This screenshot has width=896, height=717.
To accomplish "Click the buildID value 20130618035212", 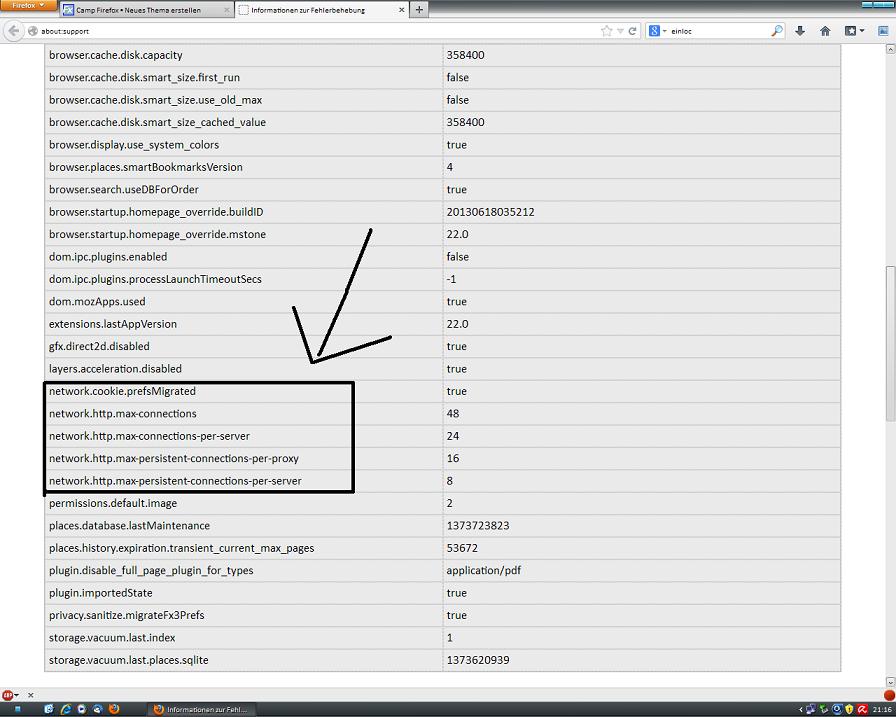I will click(490, 211).
